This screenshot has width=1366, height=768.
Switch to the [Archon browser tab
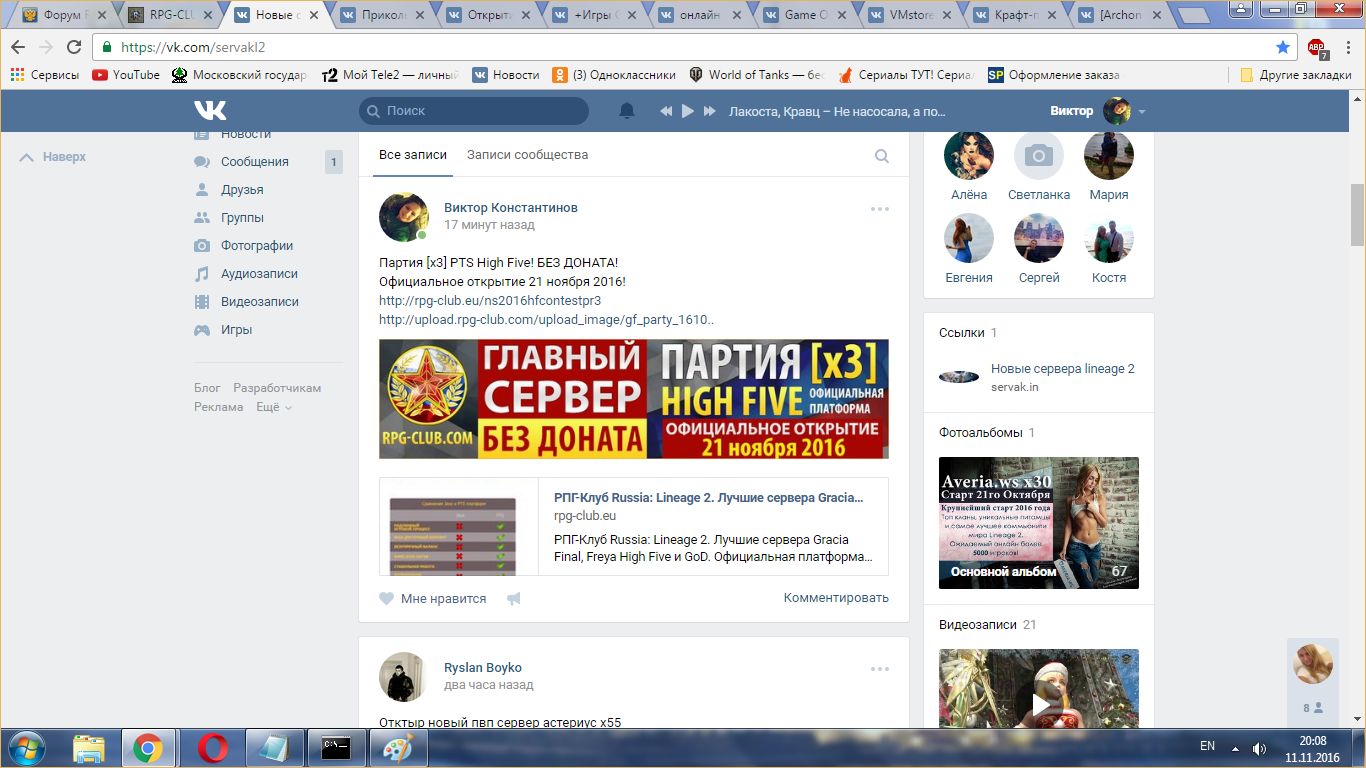pos(1123,15)
